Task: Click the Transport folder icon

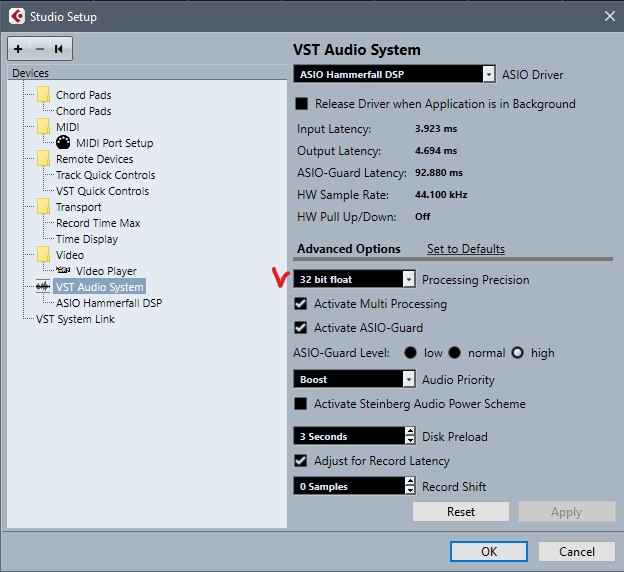Action: [x=43, y=207]
